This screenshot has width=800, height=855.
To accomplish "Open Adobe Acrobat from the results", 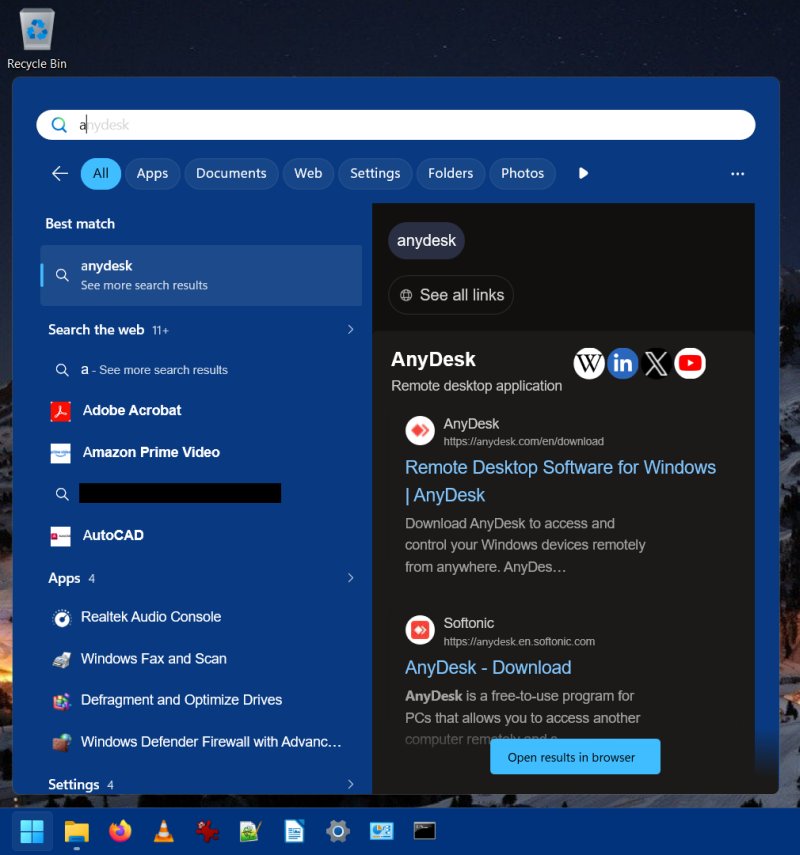I will [x=201, y=411].
